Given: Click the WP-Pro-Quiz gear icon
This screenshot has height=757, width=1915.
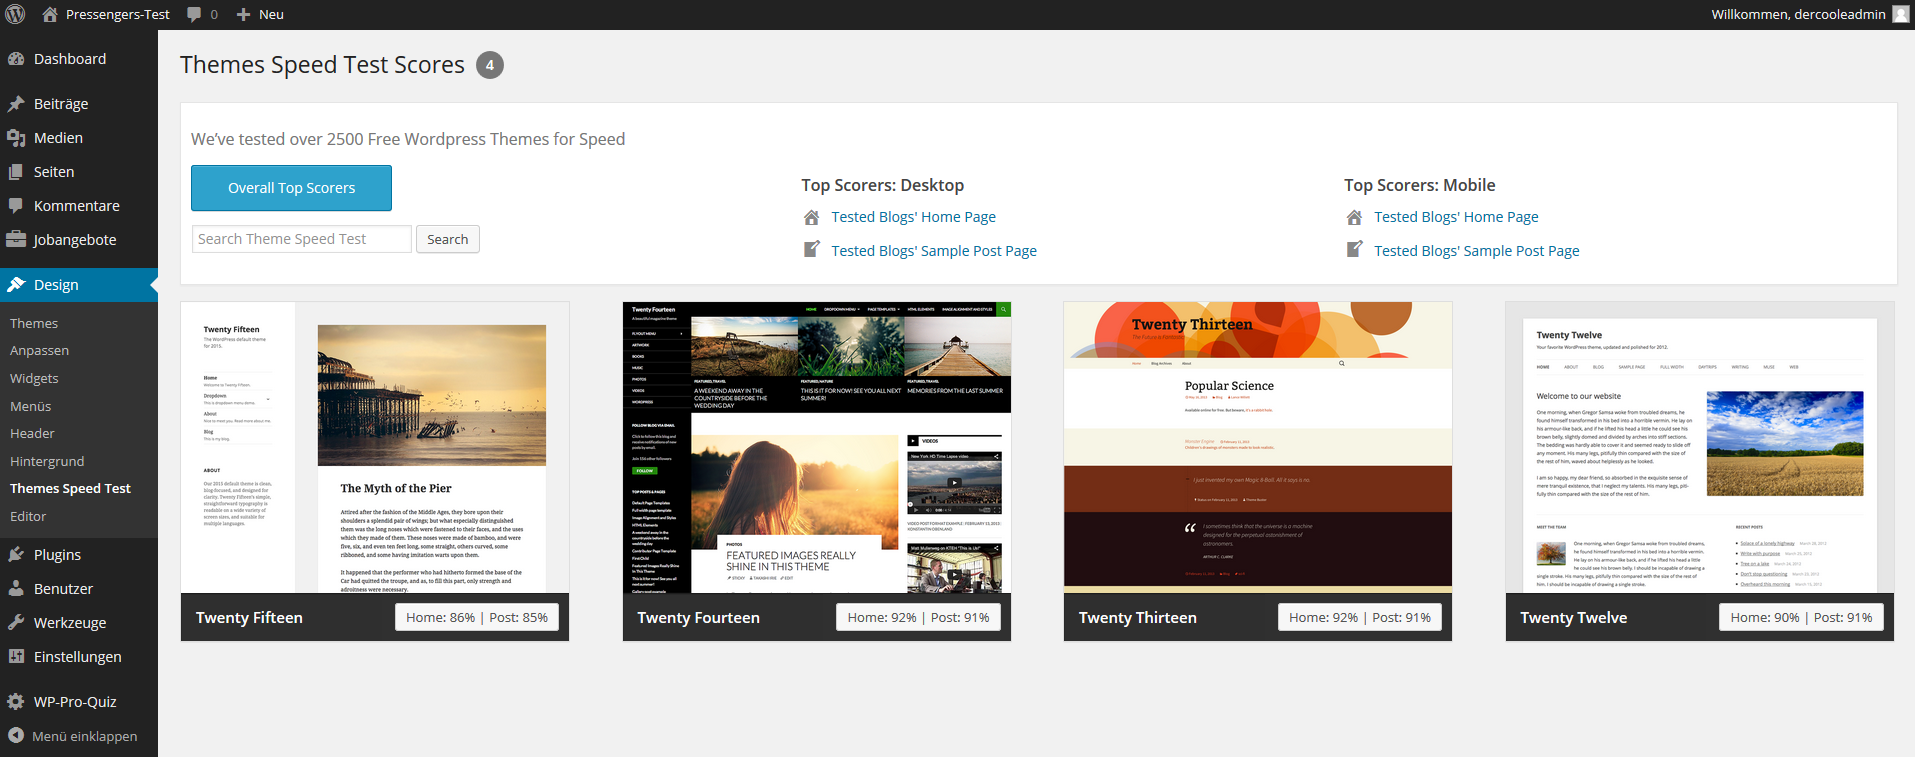Looking at the screenshot, I should click(16, 702).
